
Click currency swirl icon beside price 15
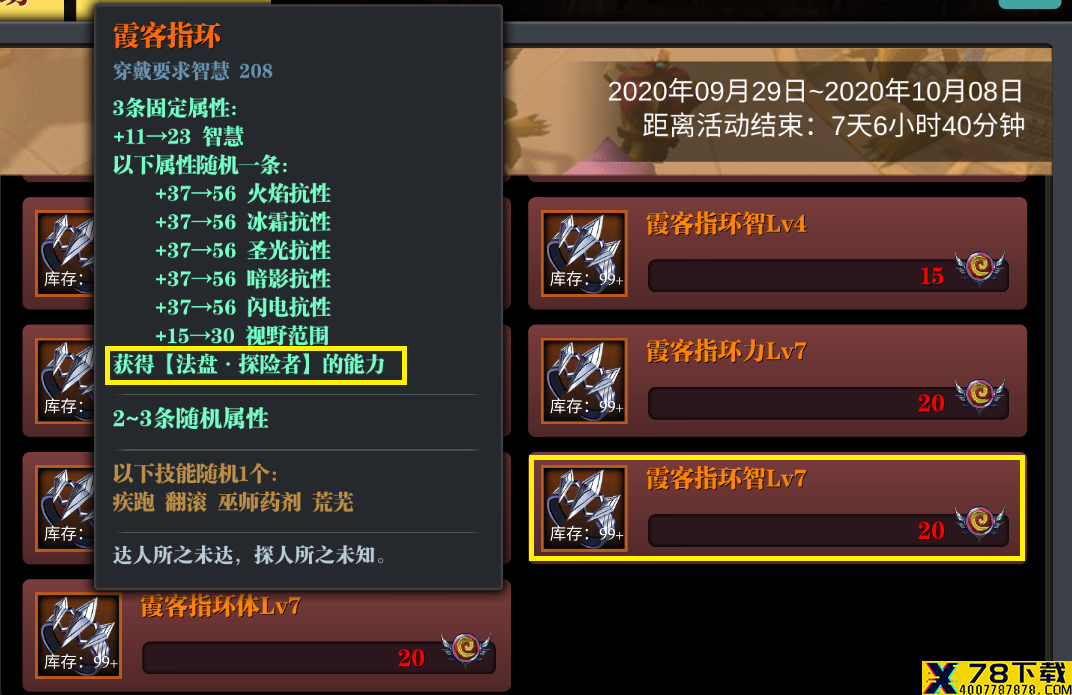[x=980, y=268]
